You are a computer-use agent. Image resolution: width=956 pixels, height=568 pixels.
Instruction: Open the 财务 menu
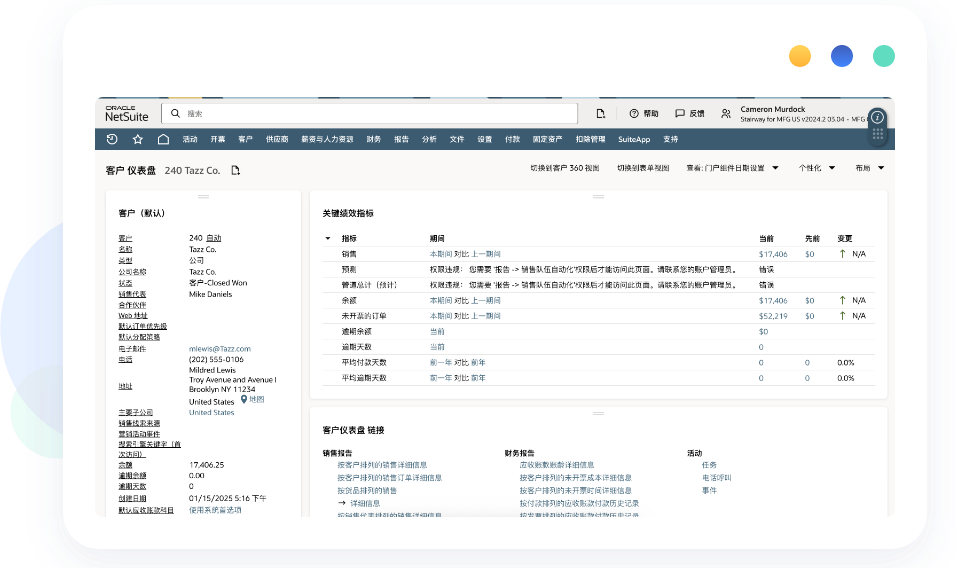[x=374, y=139]
